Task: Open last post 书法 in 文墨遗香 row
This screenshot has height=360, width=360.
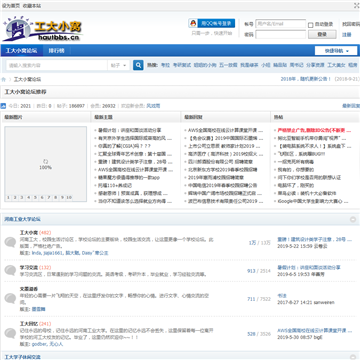Action: [282, 295]
